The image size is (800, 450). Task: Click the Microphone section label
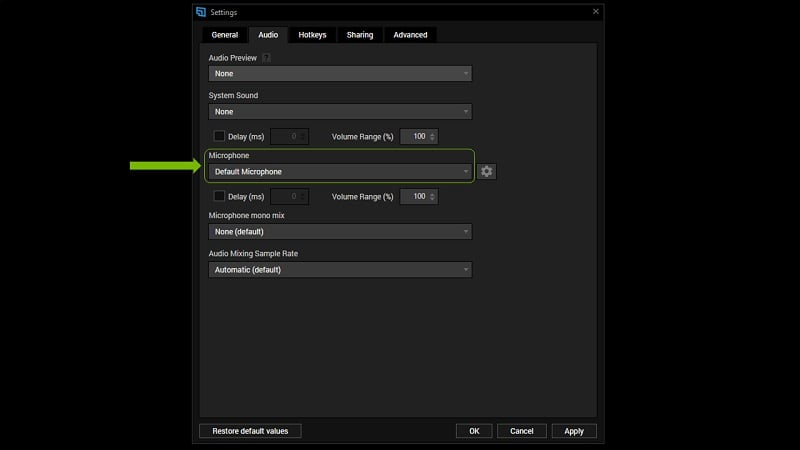point(229,155)
